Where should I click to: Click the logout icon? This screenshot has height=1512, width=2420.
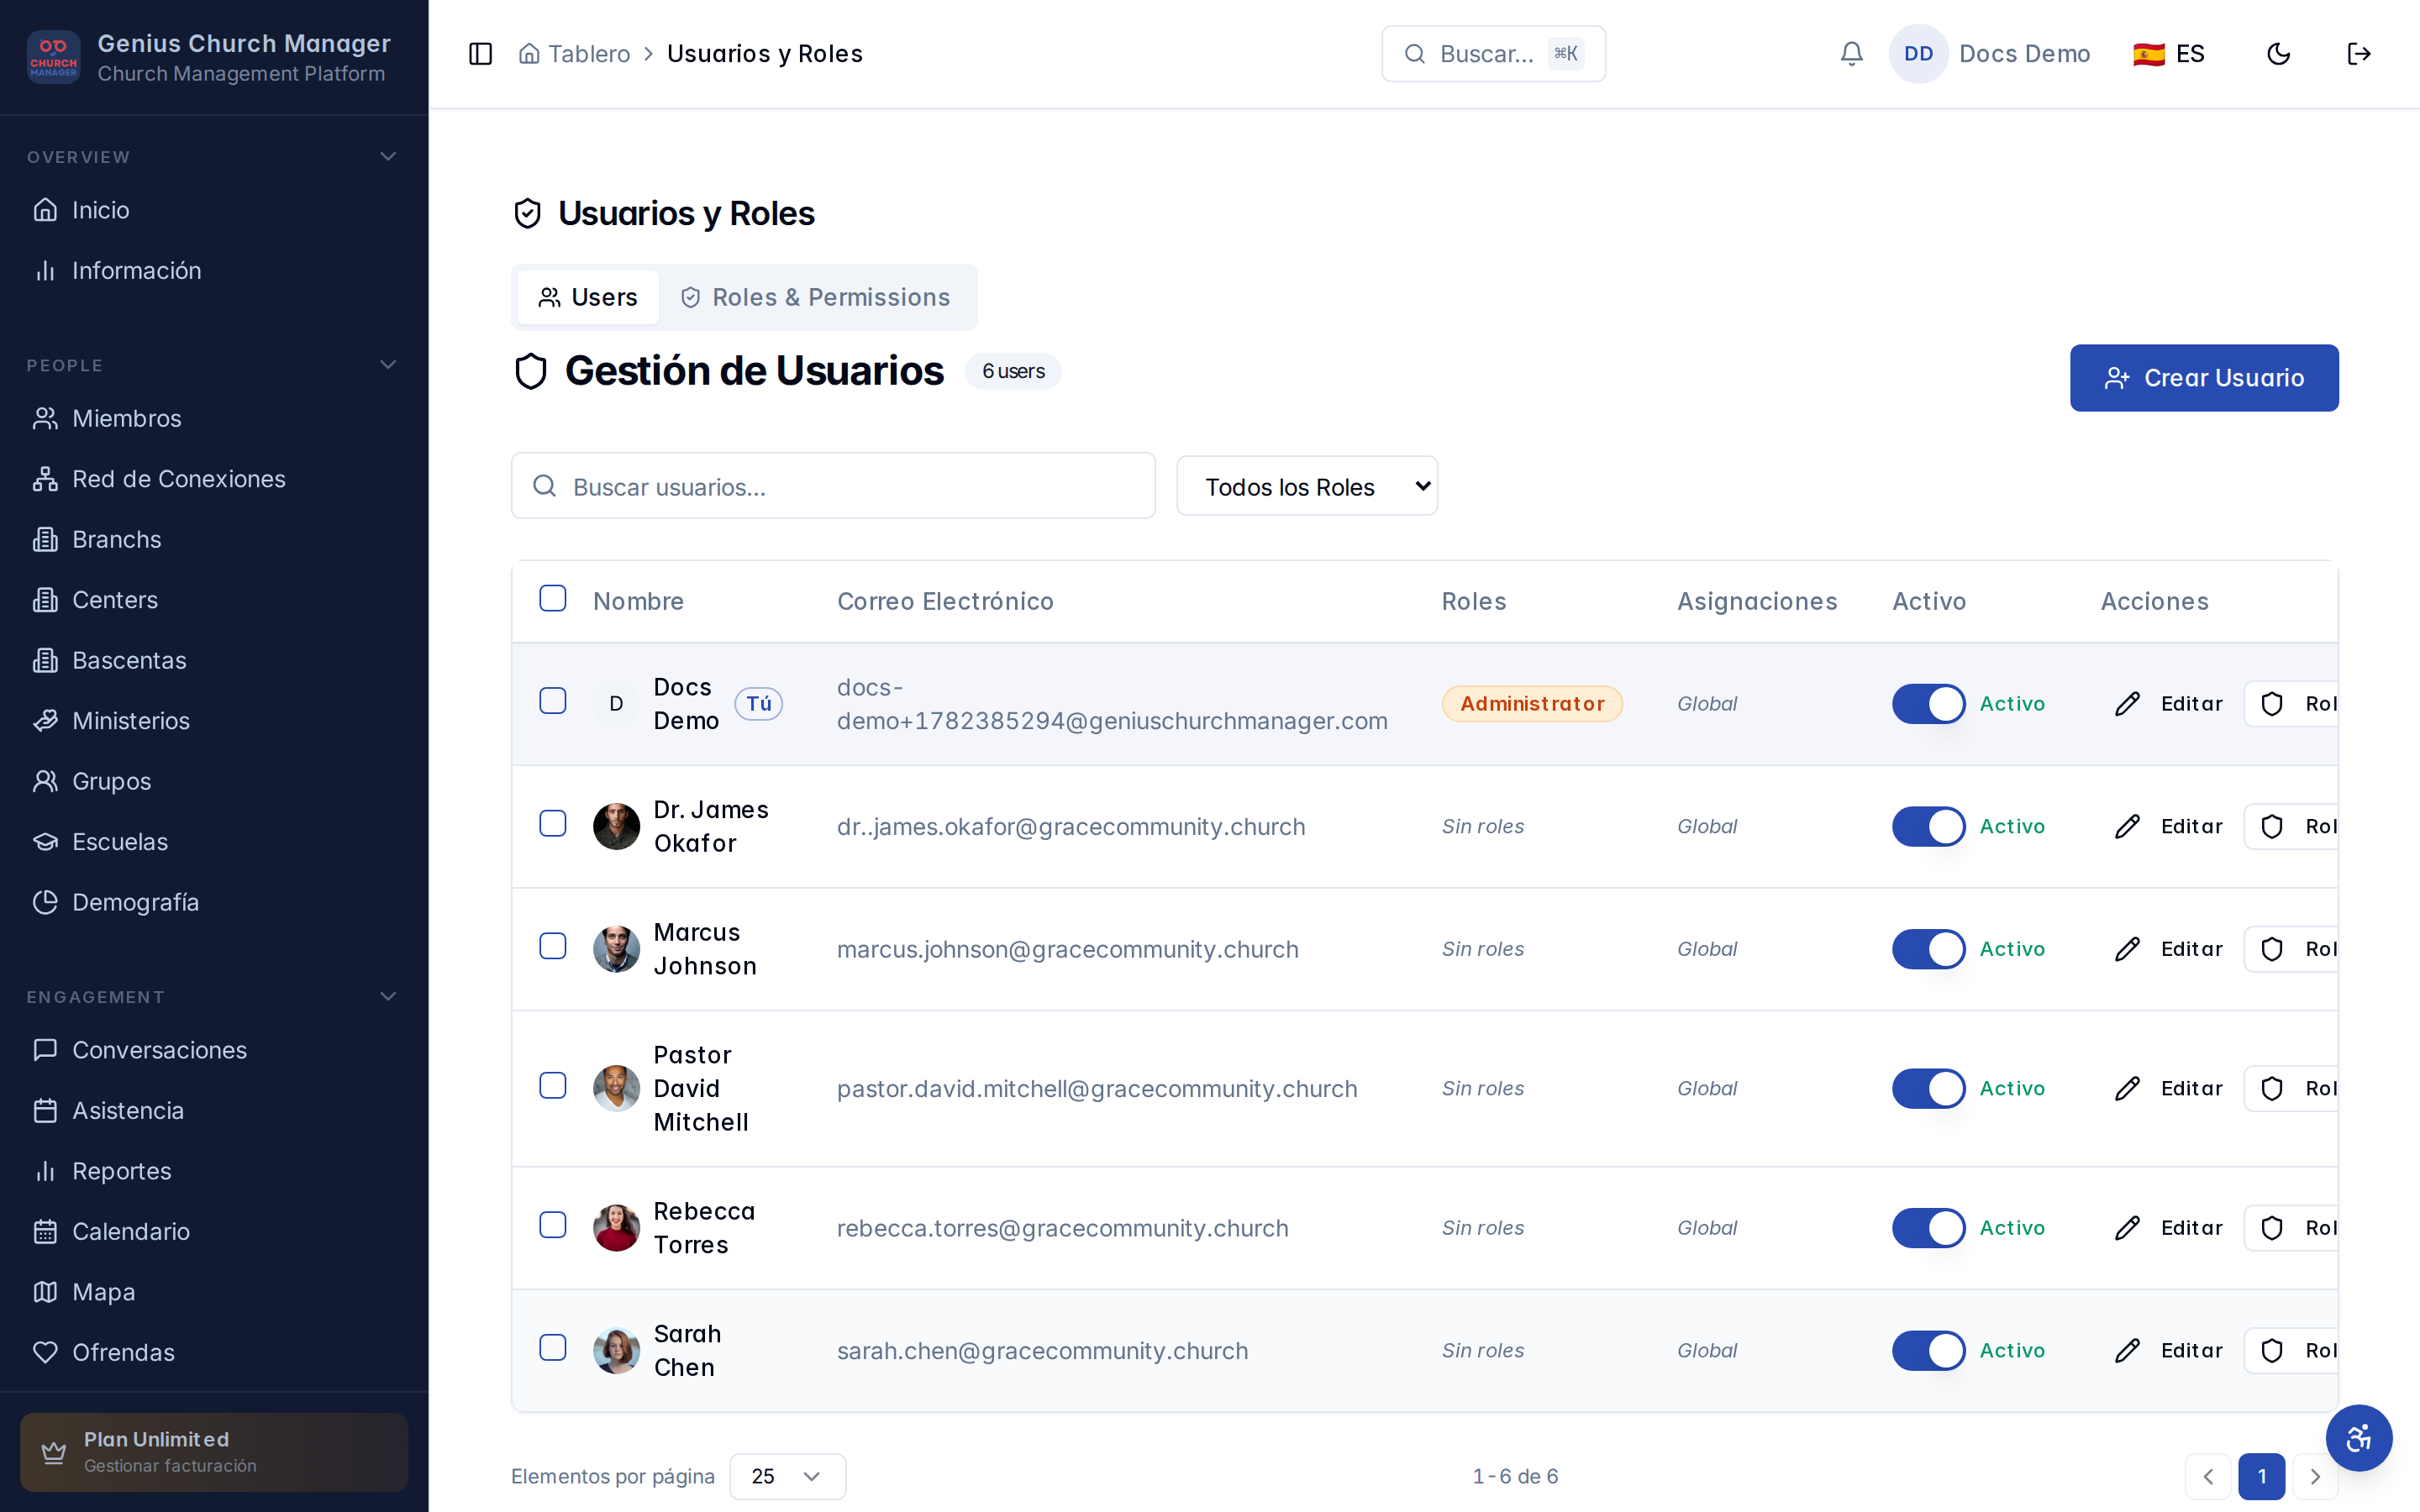click(x=2359, y=54)
